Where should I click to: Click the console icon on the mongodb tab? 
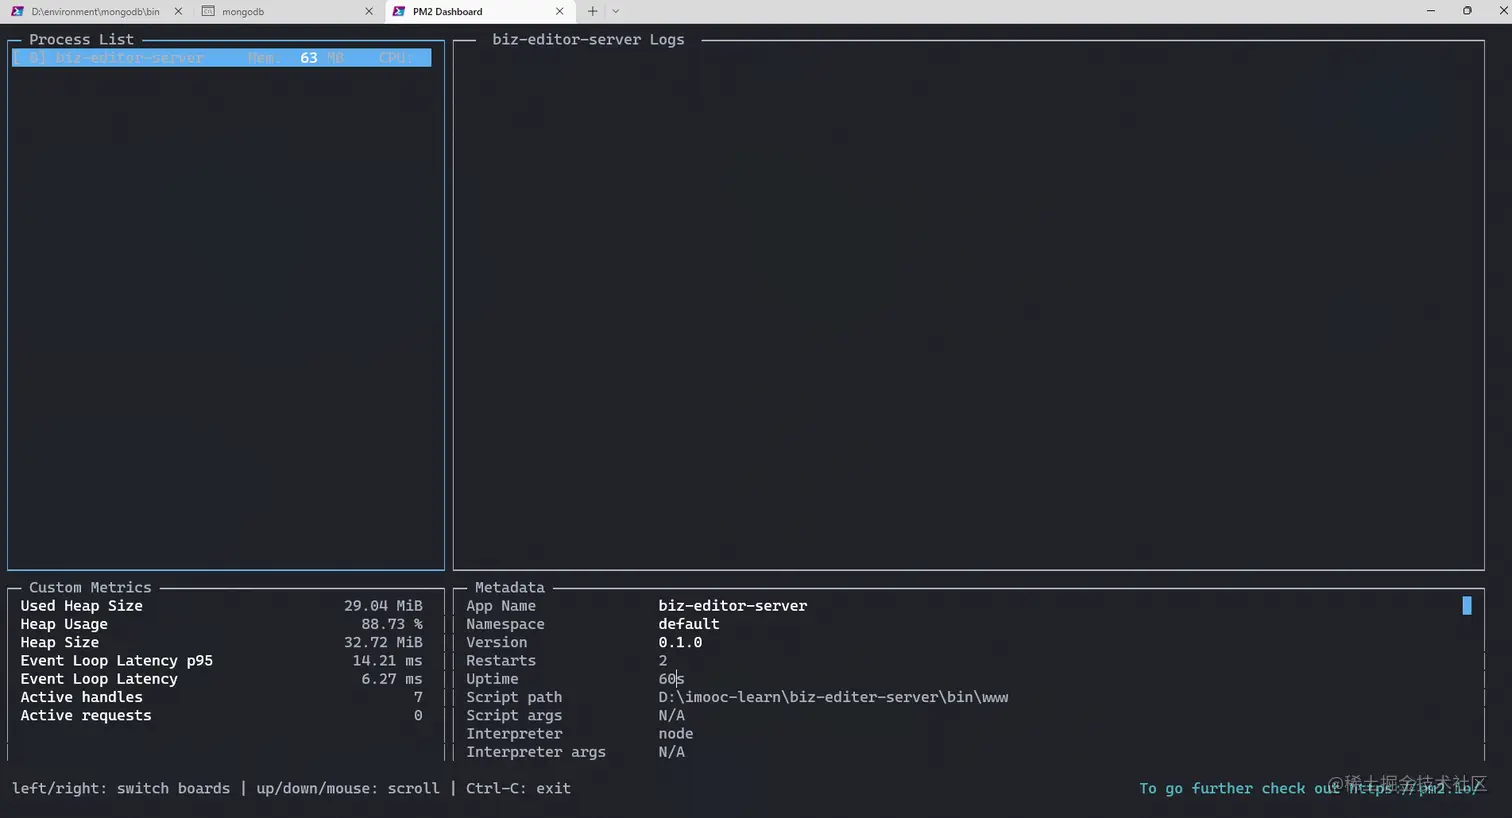click(208, 12)
